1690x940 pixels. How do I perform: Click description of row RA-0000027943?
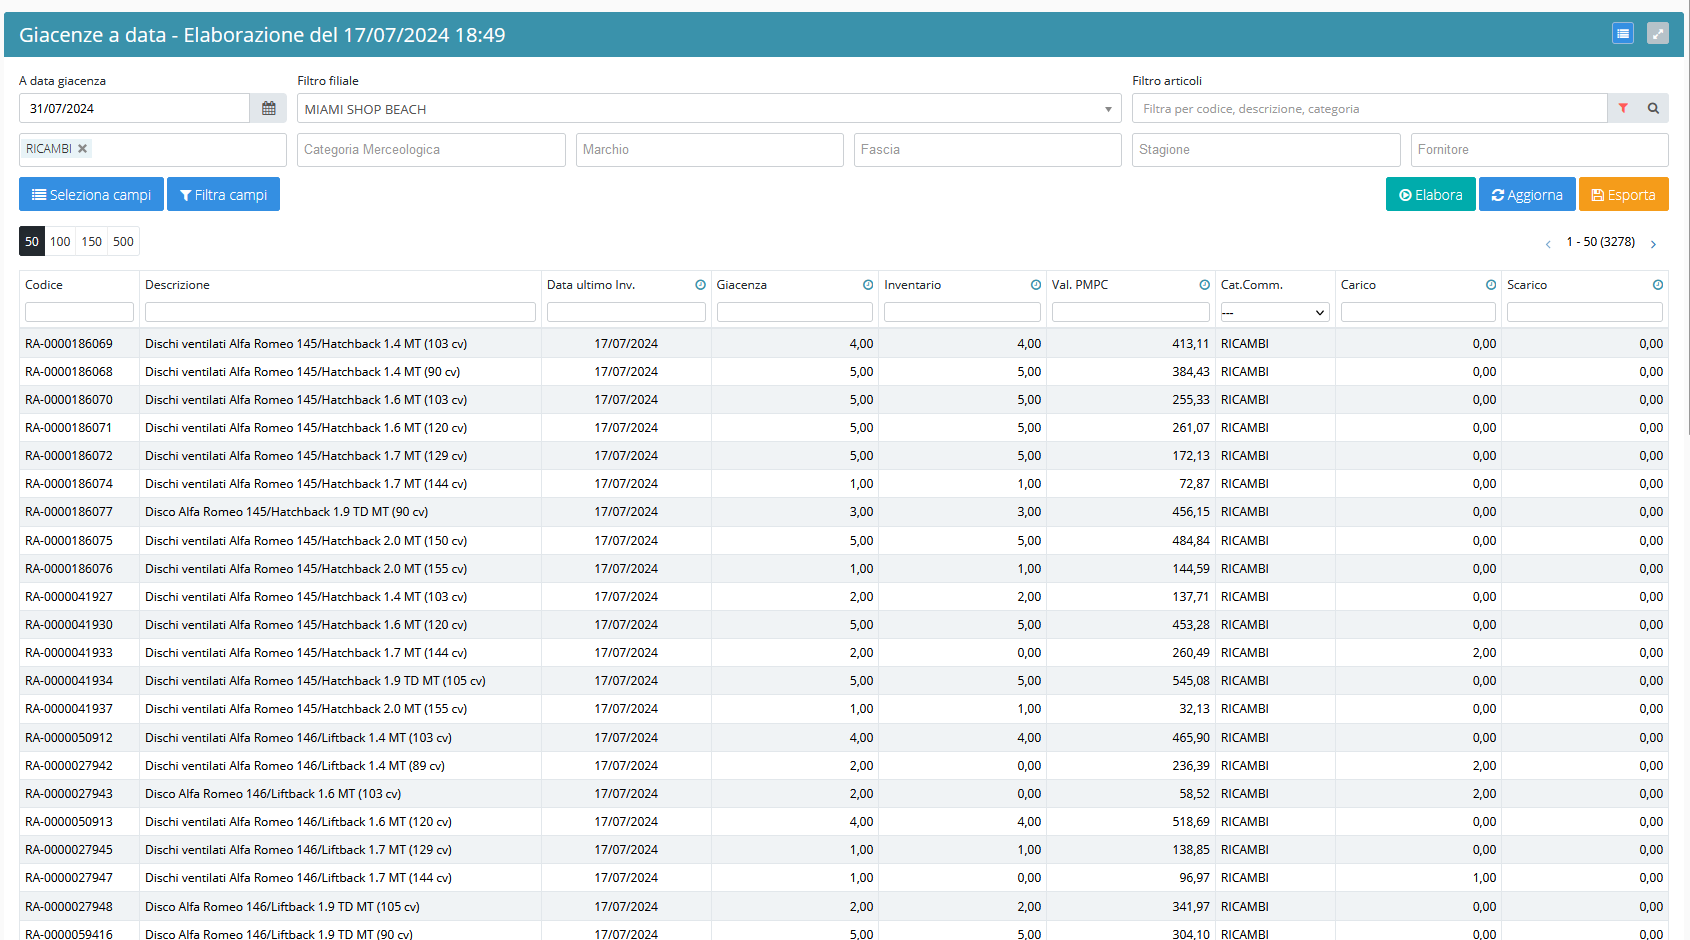coord(273,794)
